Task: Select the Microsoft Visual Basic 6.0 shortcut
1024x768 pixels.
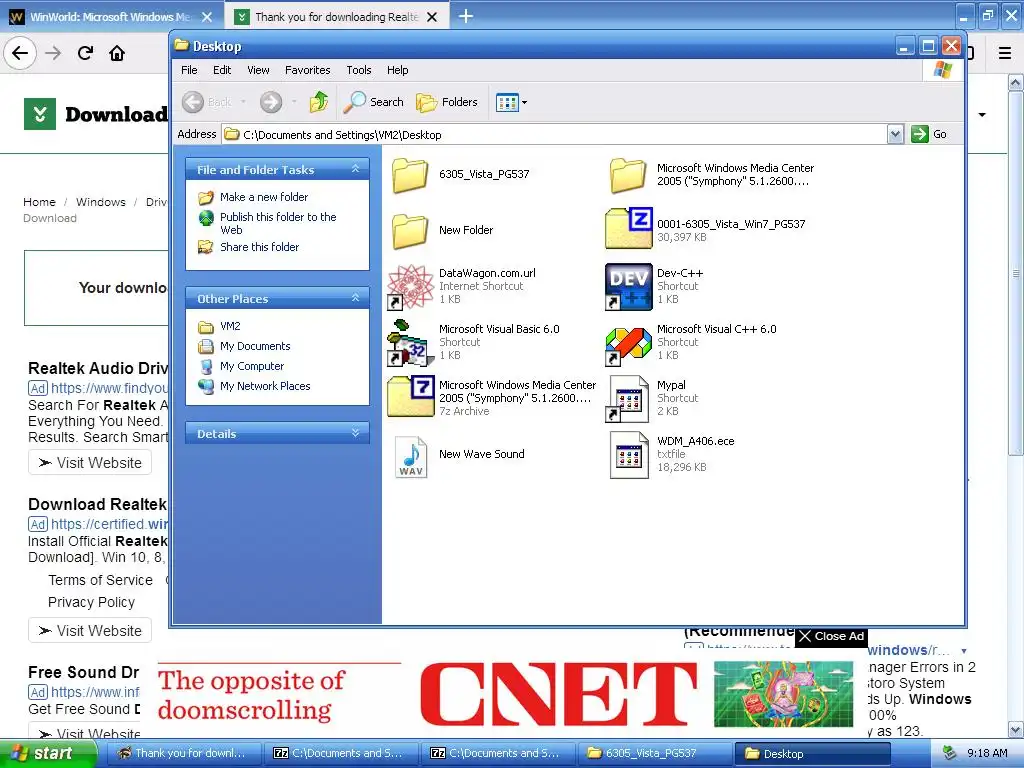Action: tap(411, 343)
